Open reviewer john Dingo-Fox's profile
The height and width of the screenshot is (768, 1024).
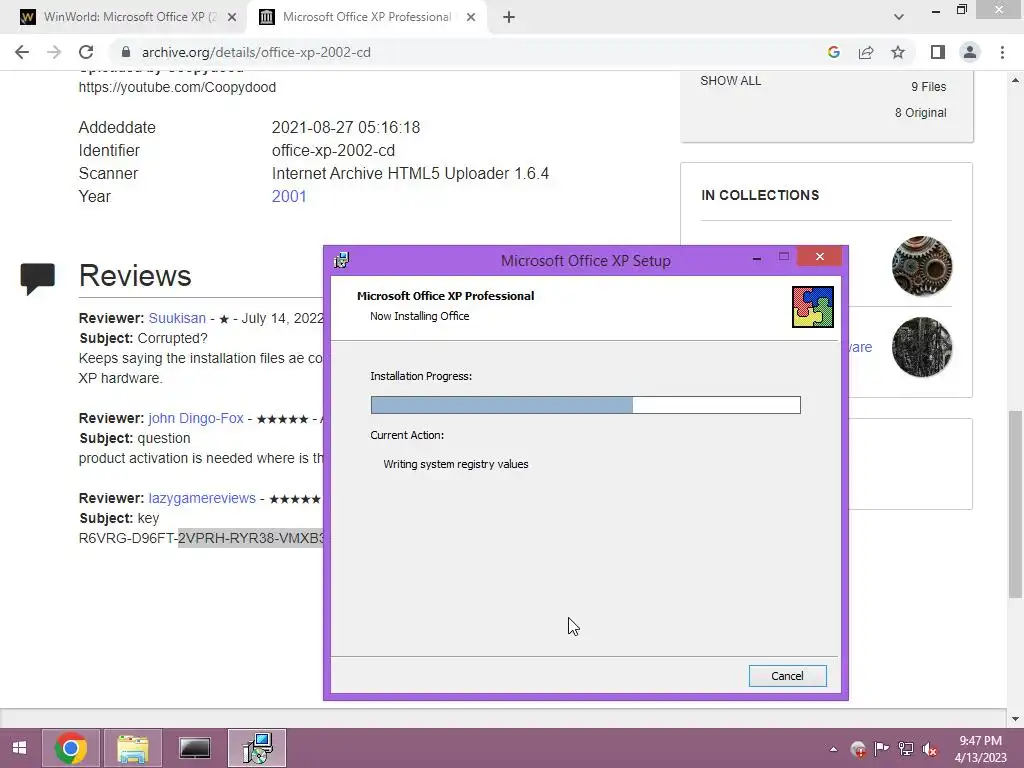coord(196,418)
